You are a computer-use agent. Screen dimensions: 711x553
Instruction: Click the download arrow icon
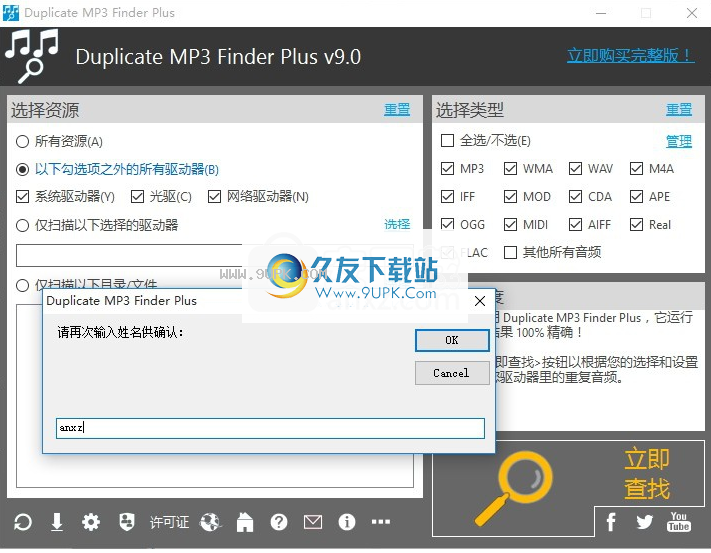pos(57,522)
